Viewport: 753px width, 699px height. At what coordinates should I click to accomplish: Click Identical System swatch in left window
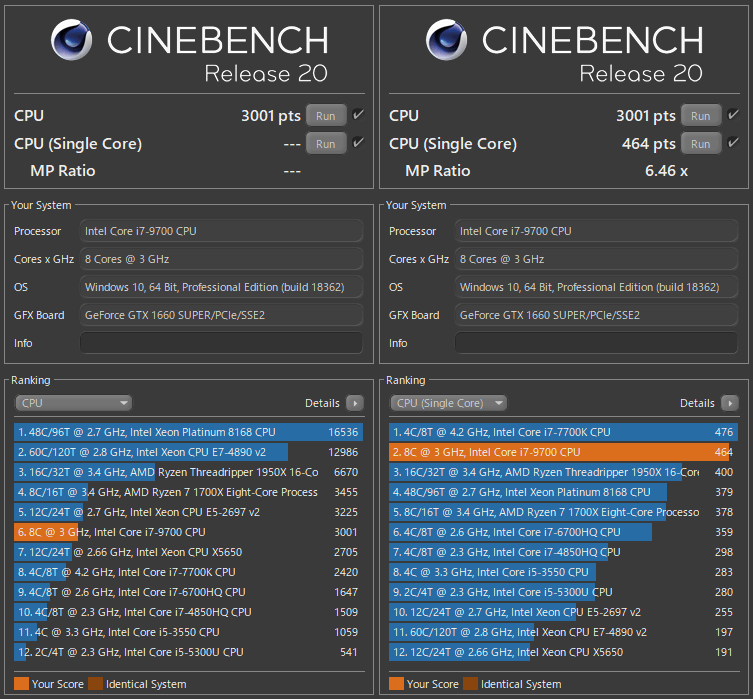click(96, 684)
